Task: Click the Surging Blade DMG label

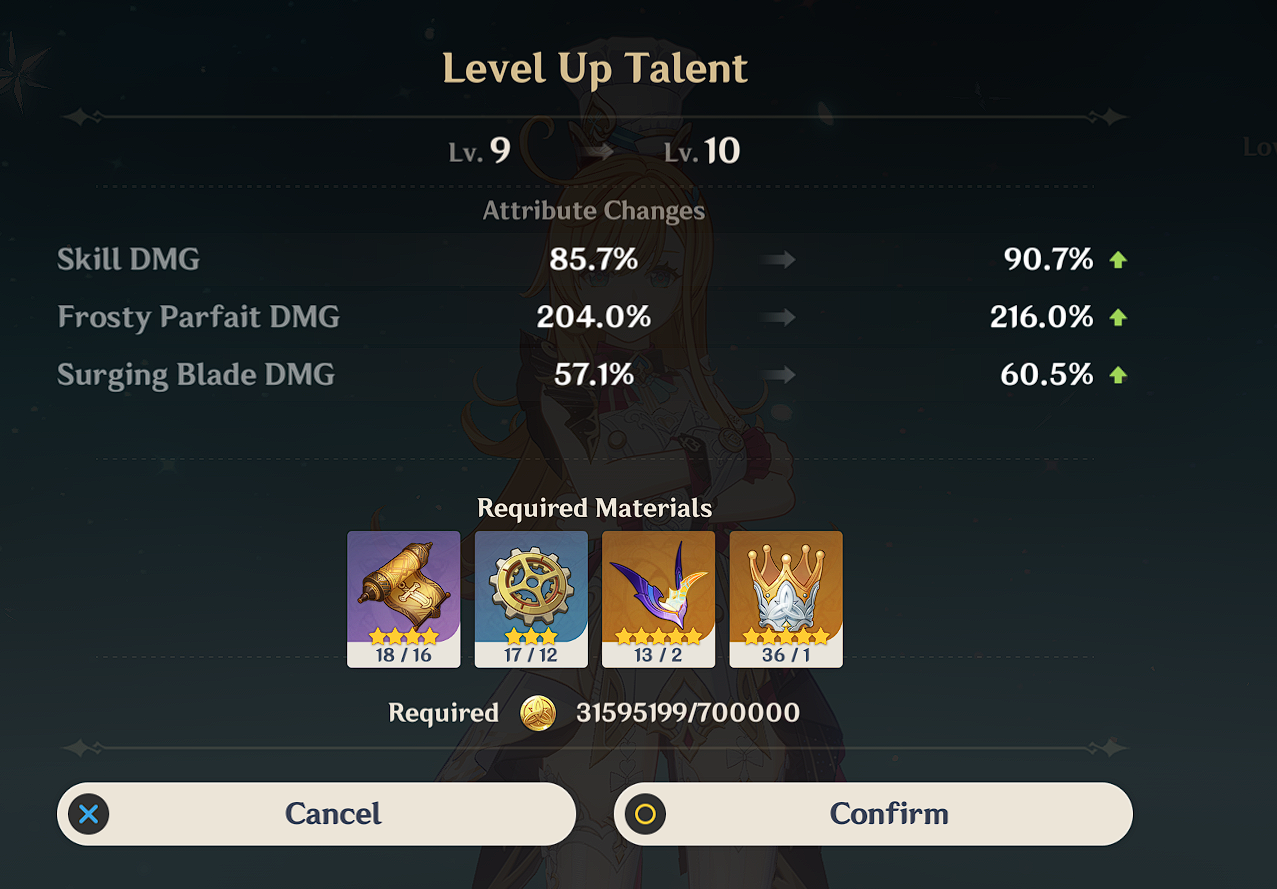Action: (196, 375)
